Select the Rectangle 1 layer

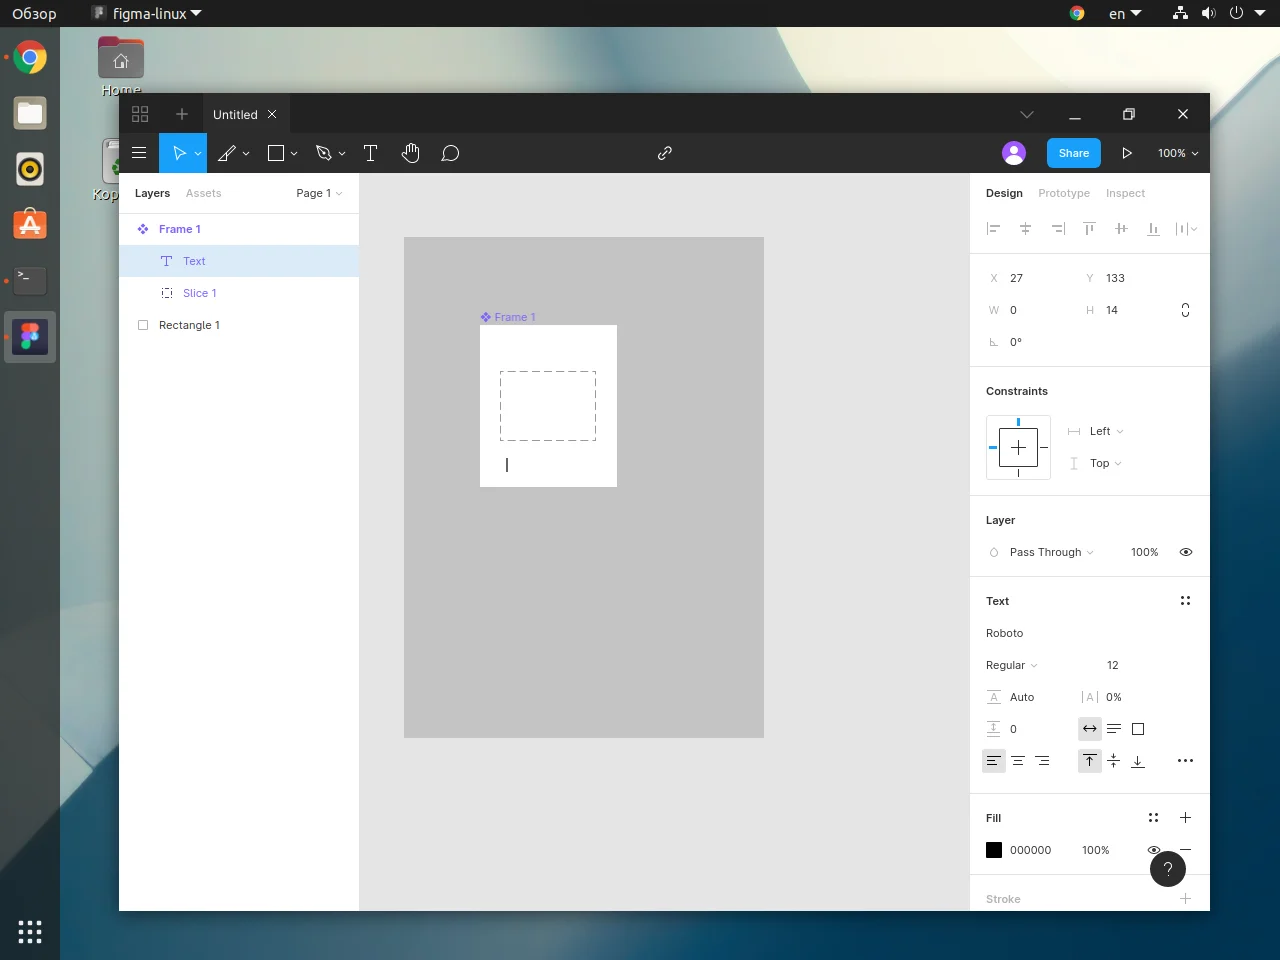pyautogui.click(x=189, y=325)
